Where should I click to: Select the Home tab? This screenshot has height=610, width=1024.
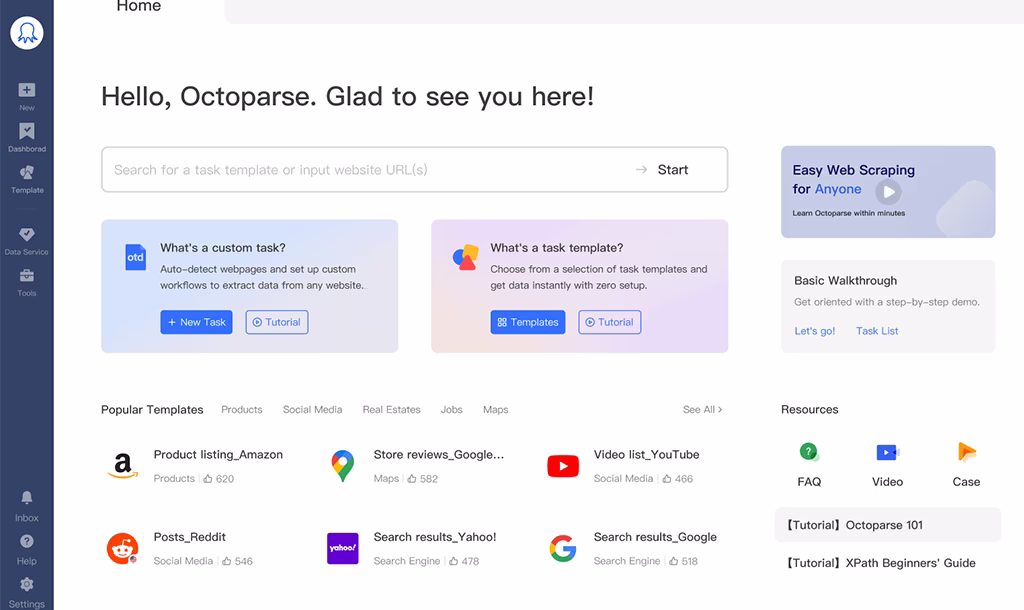[x=139, y=8]
